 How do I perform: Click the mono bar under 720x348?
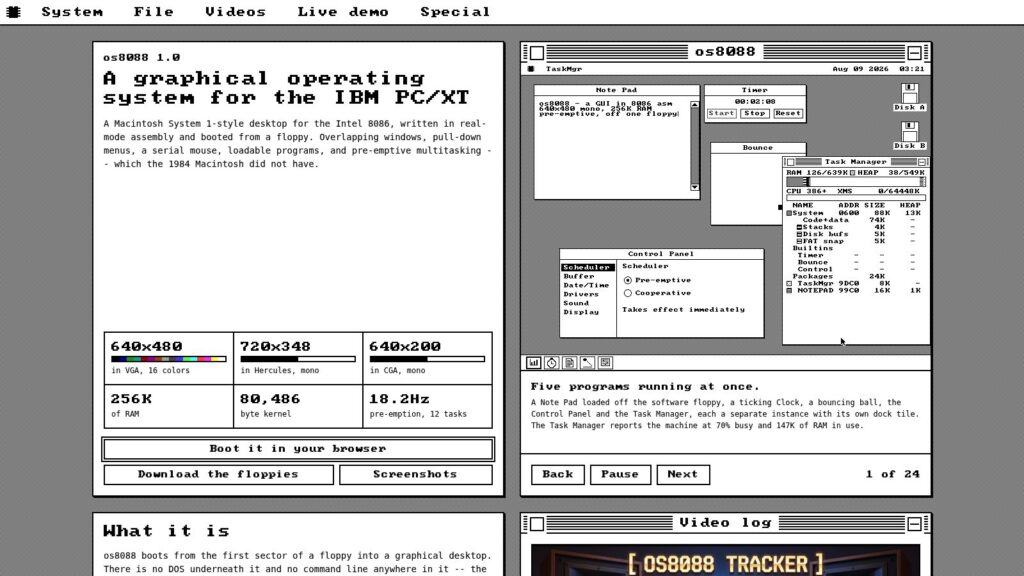[x=298, y=359]
